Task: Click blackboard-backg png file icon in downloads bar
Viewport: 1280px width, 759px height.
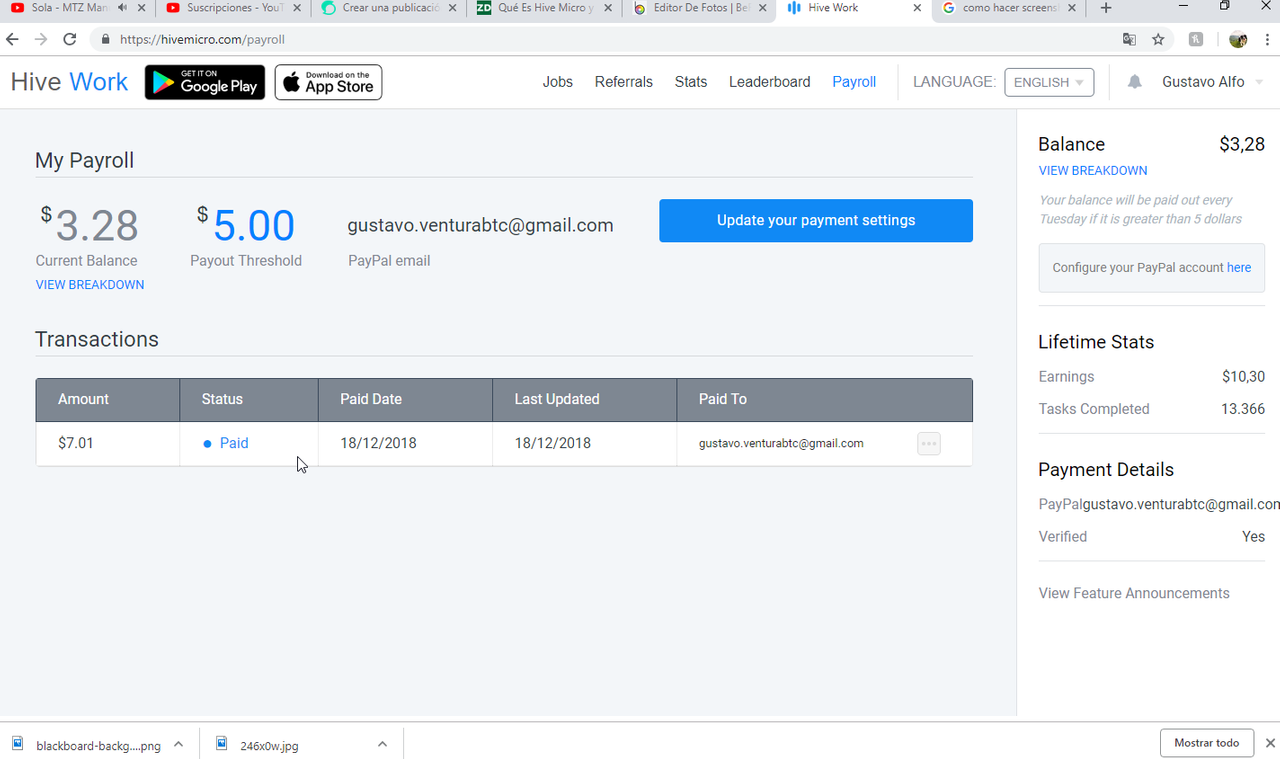Action: coord(18,744)
